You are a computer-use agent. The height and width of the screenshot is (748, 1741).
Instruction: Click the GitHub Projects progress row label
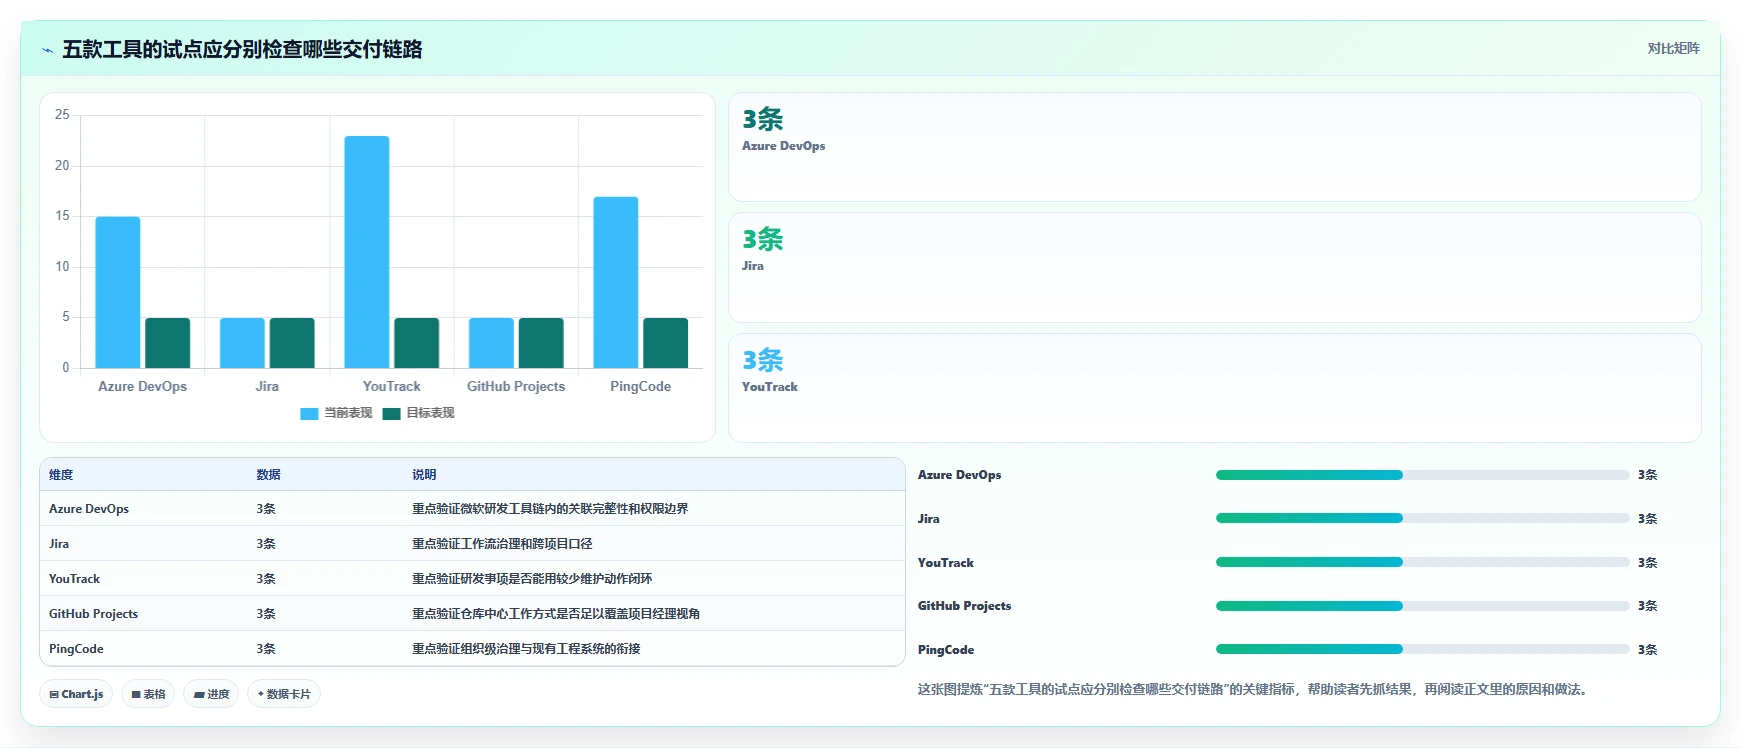(964, 606)
